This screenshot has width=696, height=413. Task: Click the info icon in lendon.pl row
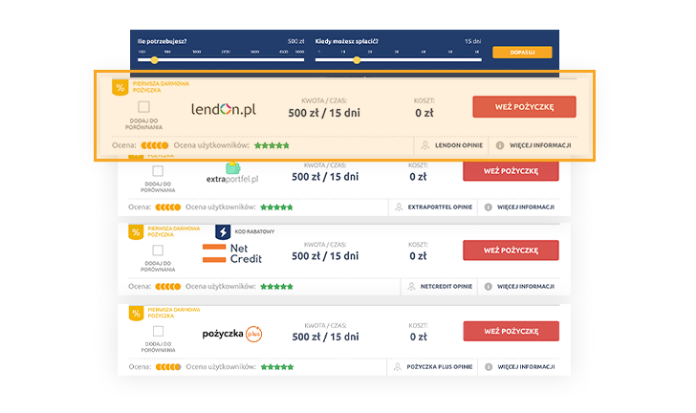pos(500,145)
